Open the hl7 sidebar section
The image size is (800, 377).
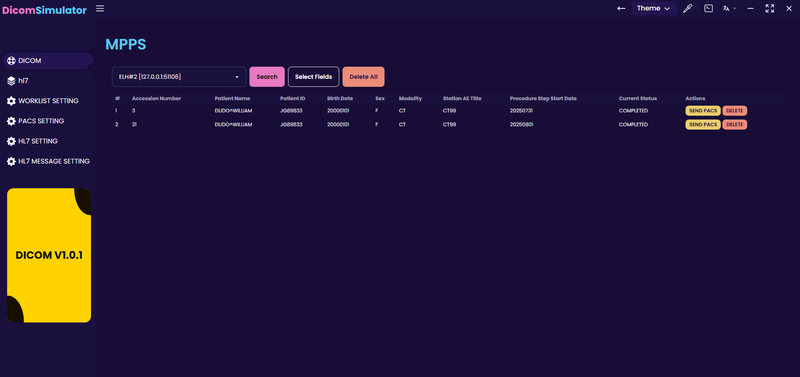tap(48, 81)
